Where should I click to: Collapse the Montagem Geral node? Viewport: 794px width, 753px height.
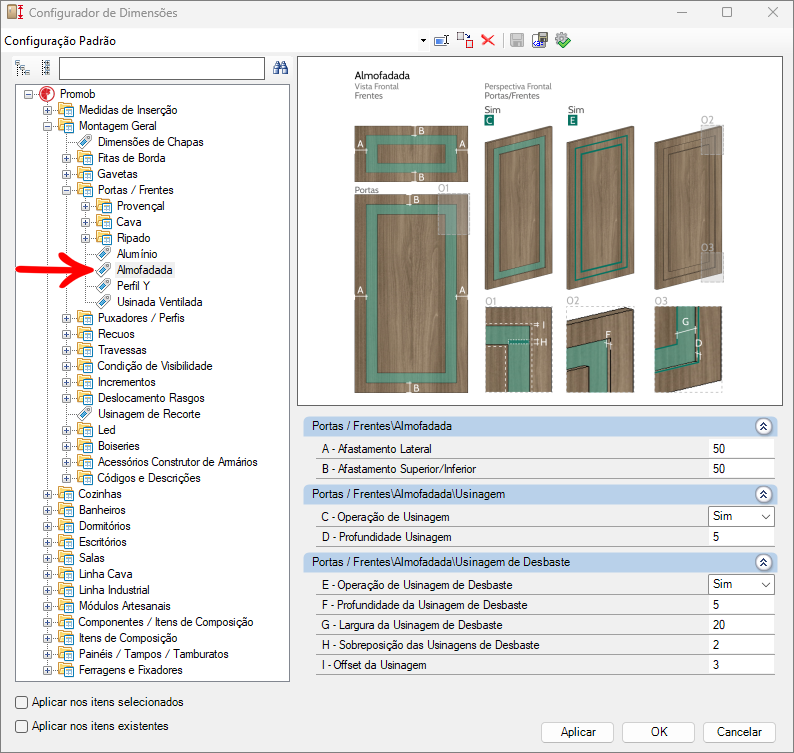click(x=48, y=126)
